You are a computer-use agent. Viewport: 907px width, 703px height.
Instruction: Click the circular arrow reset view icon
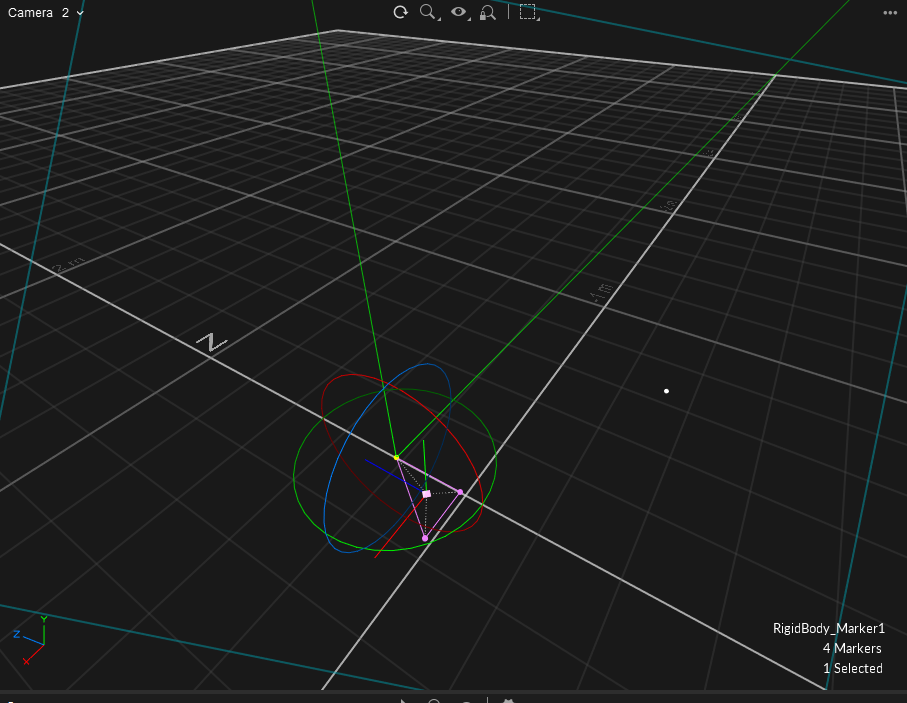400,12
